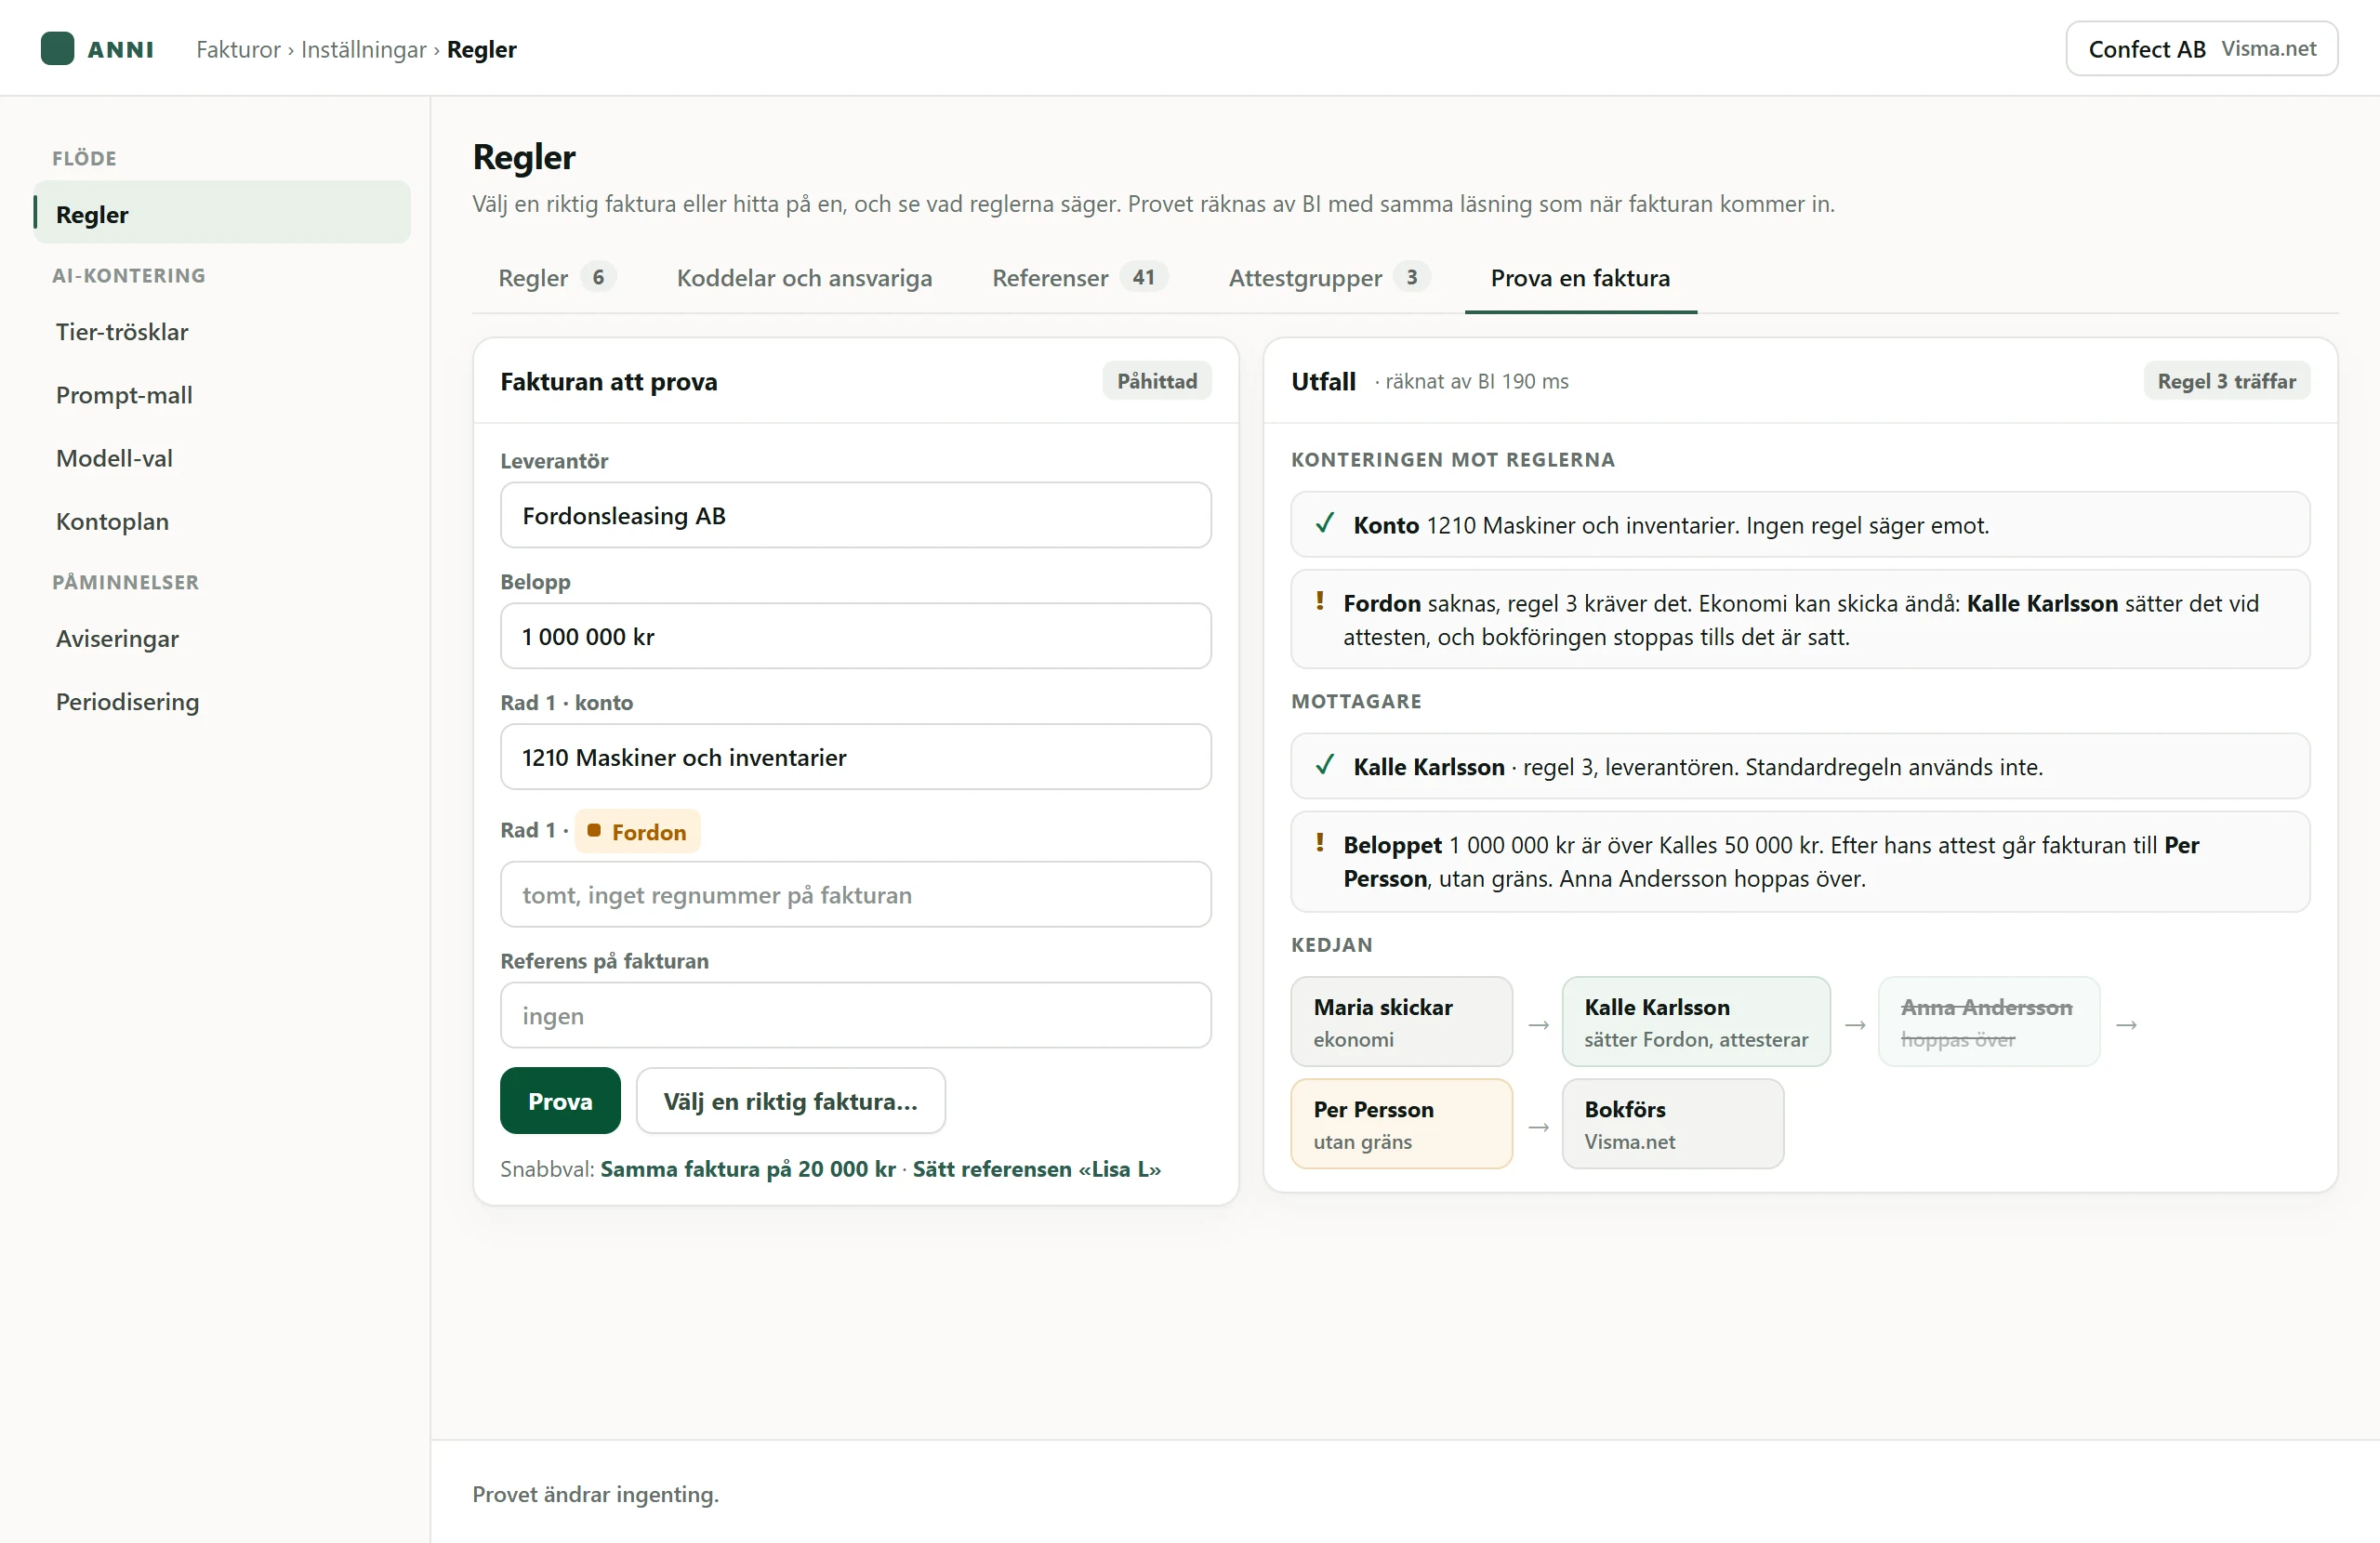The width and height of the screenshot is (2380, 1543).
Task: Click Välj en riktig faktura button
Action: tap(791, 1101)
